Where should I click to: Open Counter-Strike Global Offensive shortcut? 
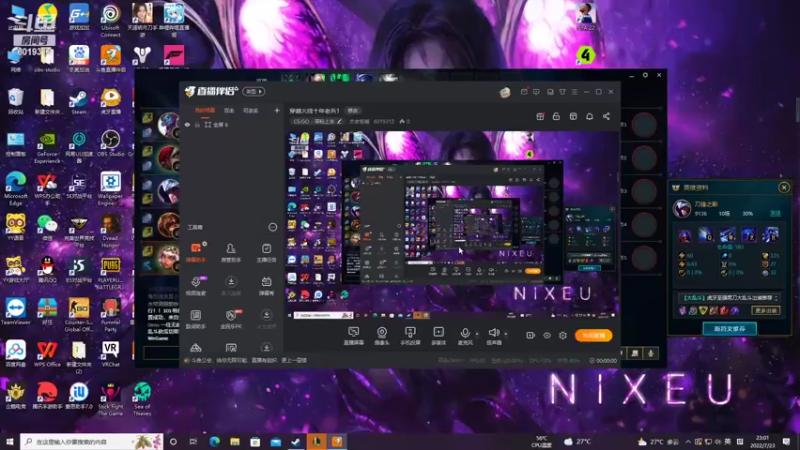pyautogui.click(x=79, y=315)
